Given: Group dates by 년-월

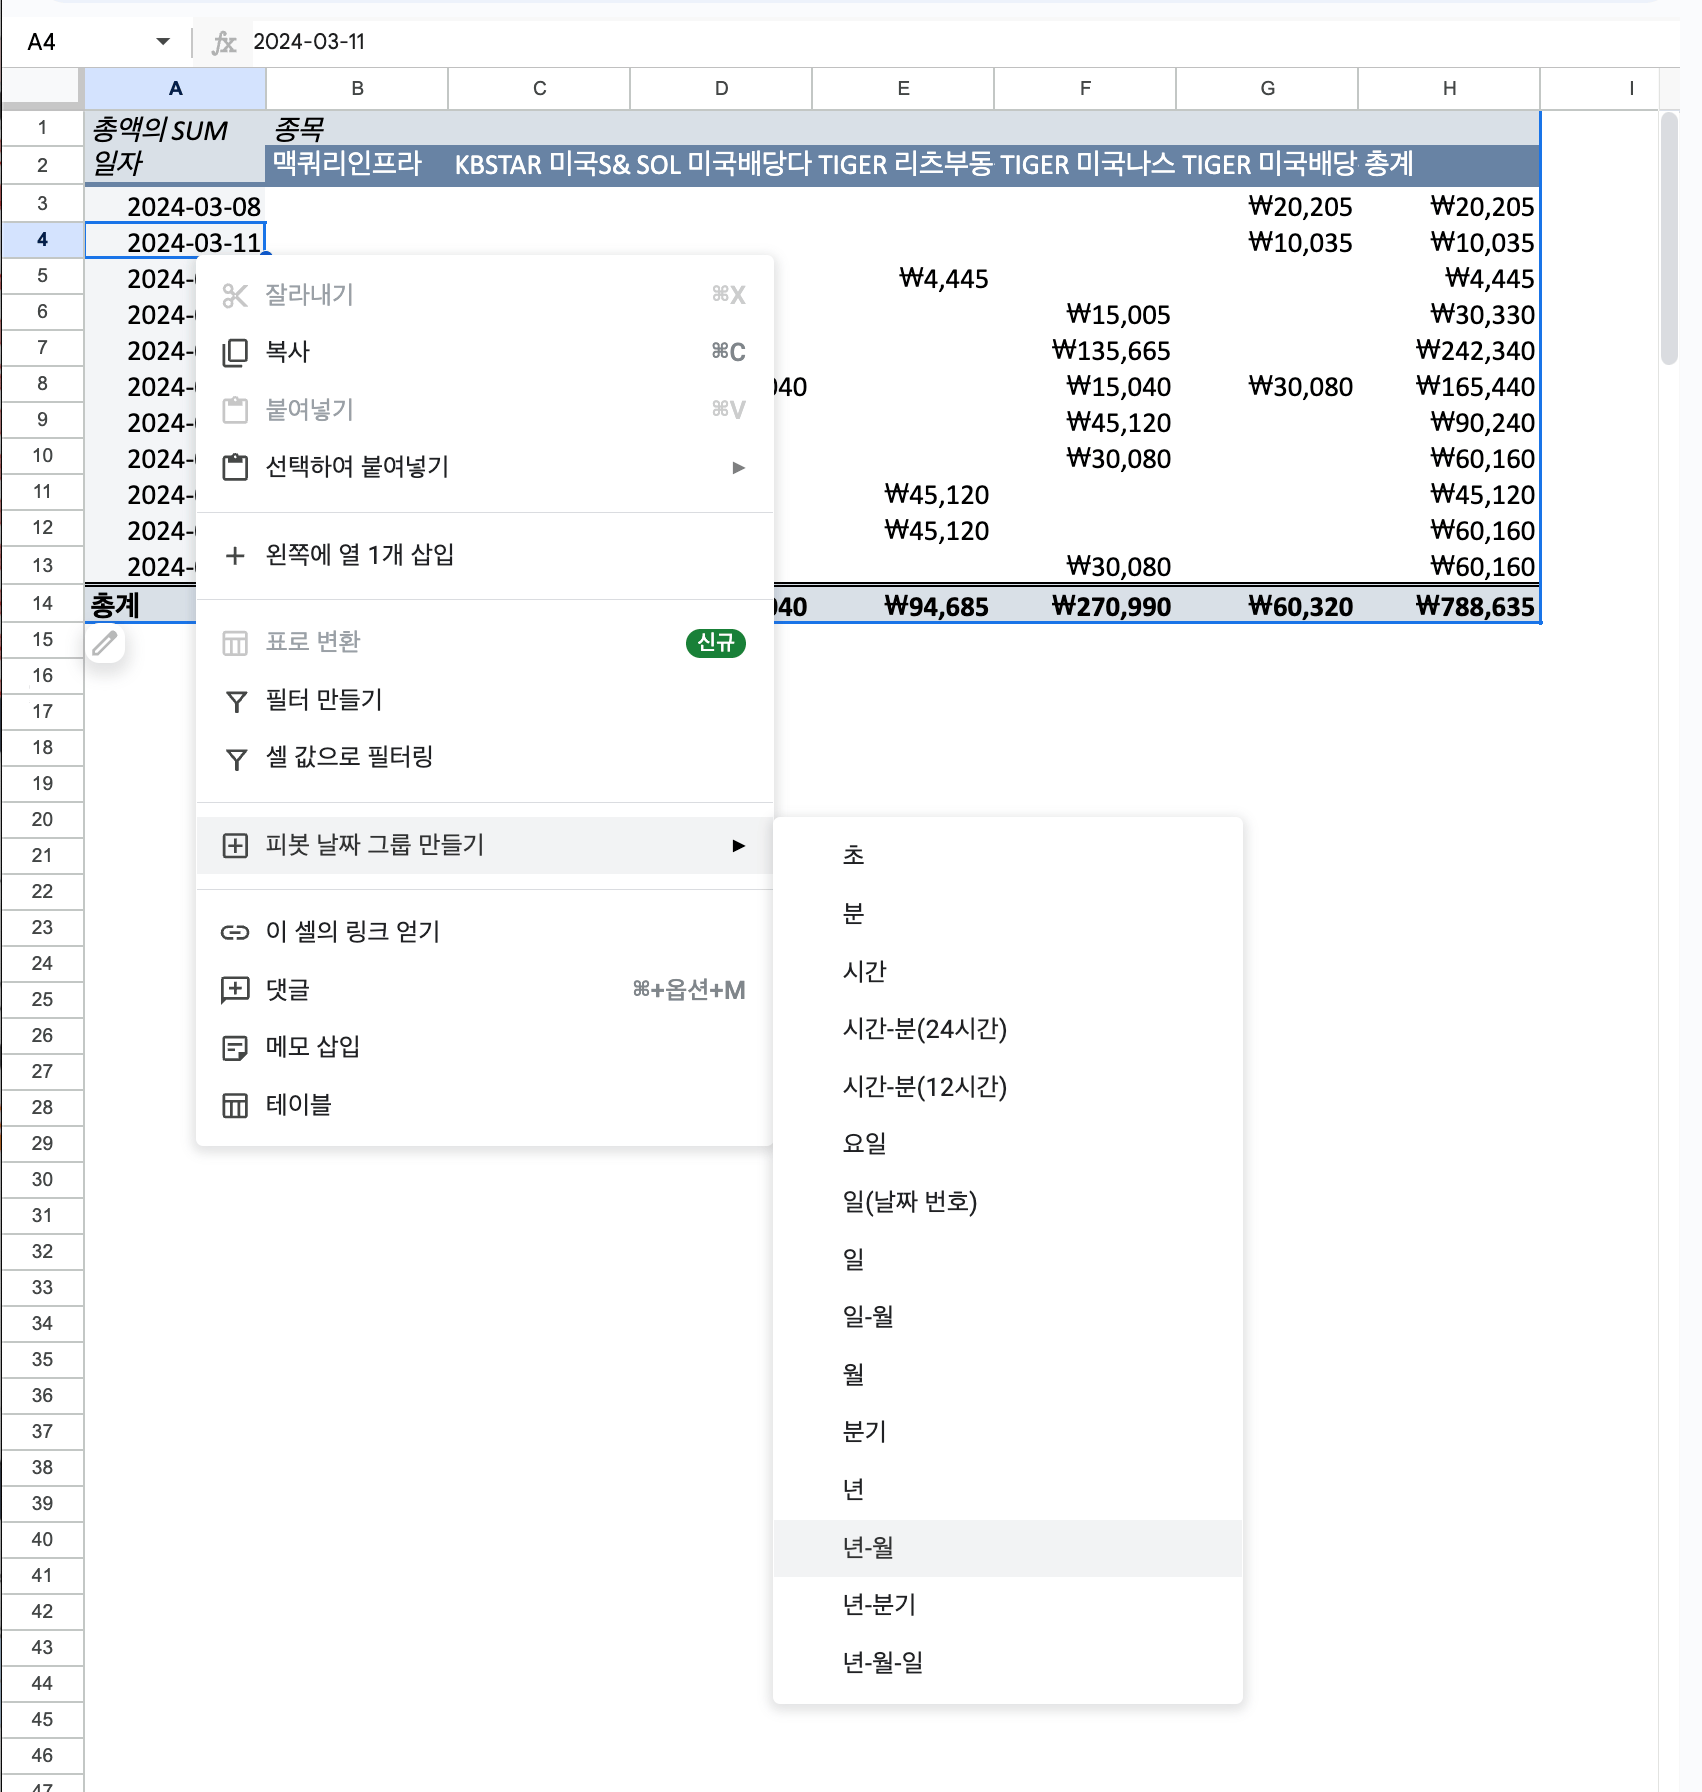Looking at the screenshot, I should [1008, 1548].
